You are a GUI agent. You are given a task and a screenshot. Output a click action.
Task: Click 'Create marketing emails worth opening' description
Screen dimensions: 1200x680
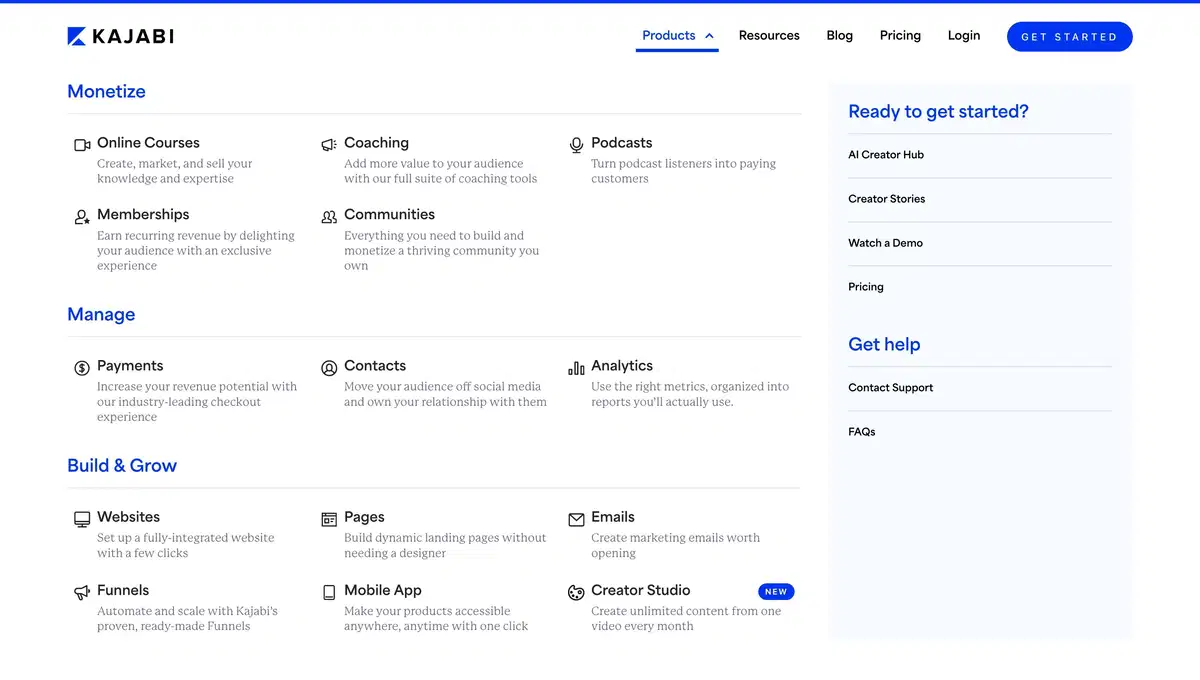click(x=675, y=545)
